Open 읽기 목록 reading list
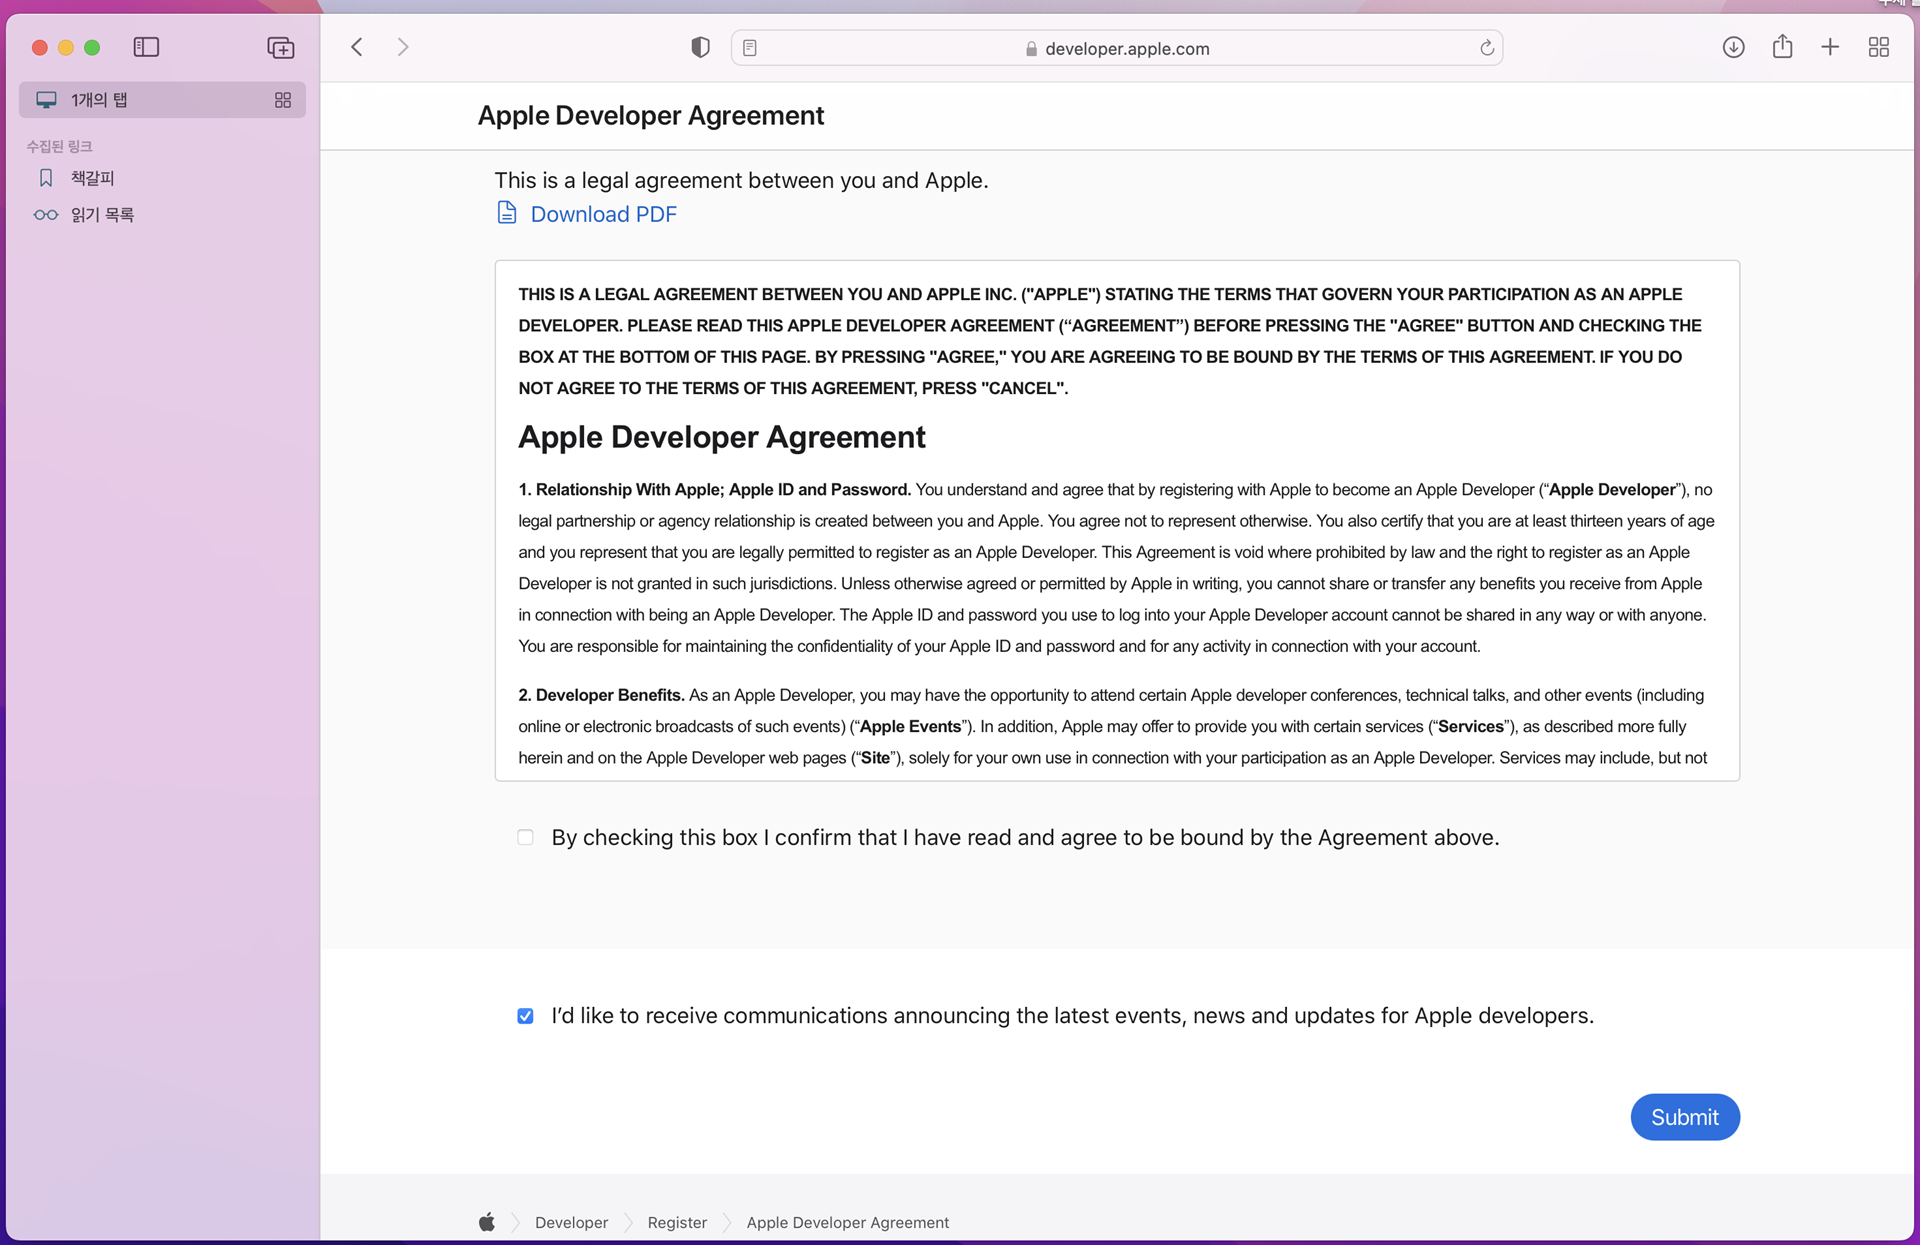This screenshot has width=1920, height=1245. coord(102,215)
